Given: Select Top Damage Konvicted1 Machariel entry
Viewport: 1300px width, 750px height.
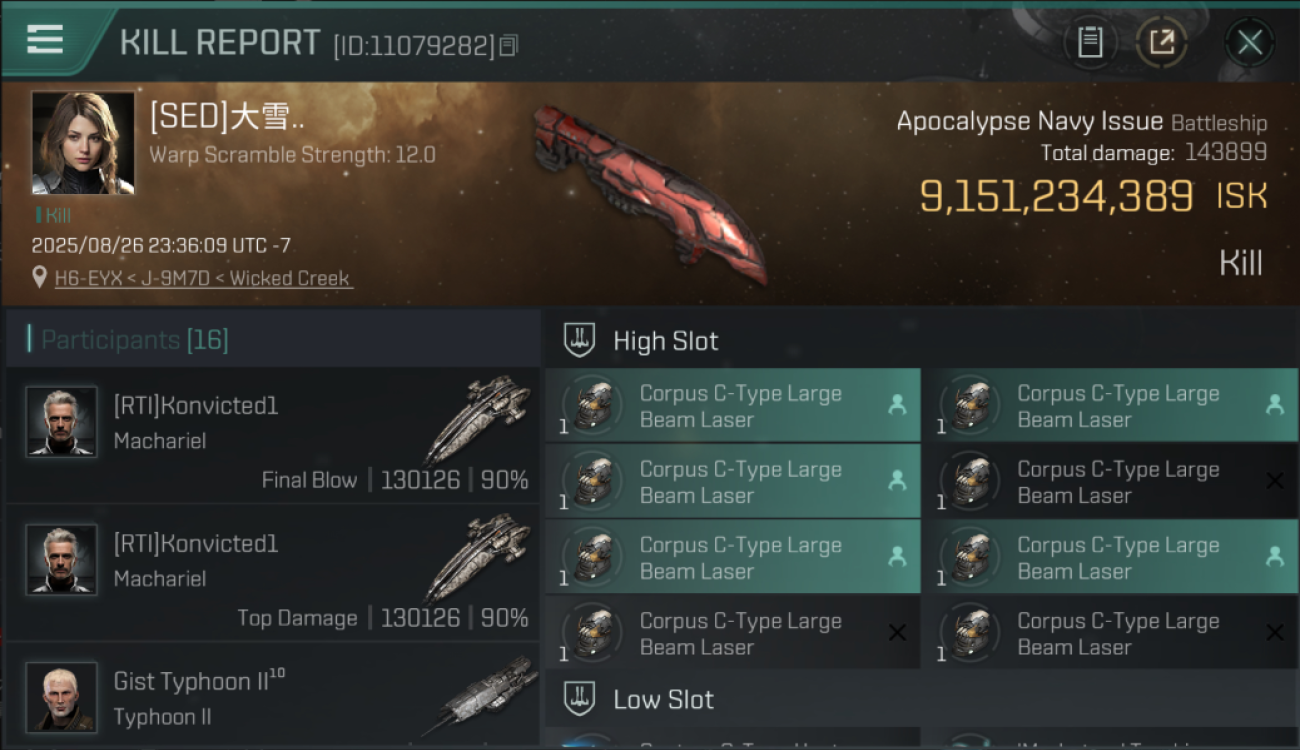Looking at the screenshot, I should pyautogui.click(x=272, y=573).
